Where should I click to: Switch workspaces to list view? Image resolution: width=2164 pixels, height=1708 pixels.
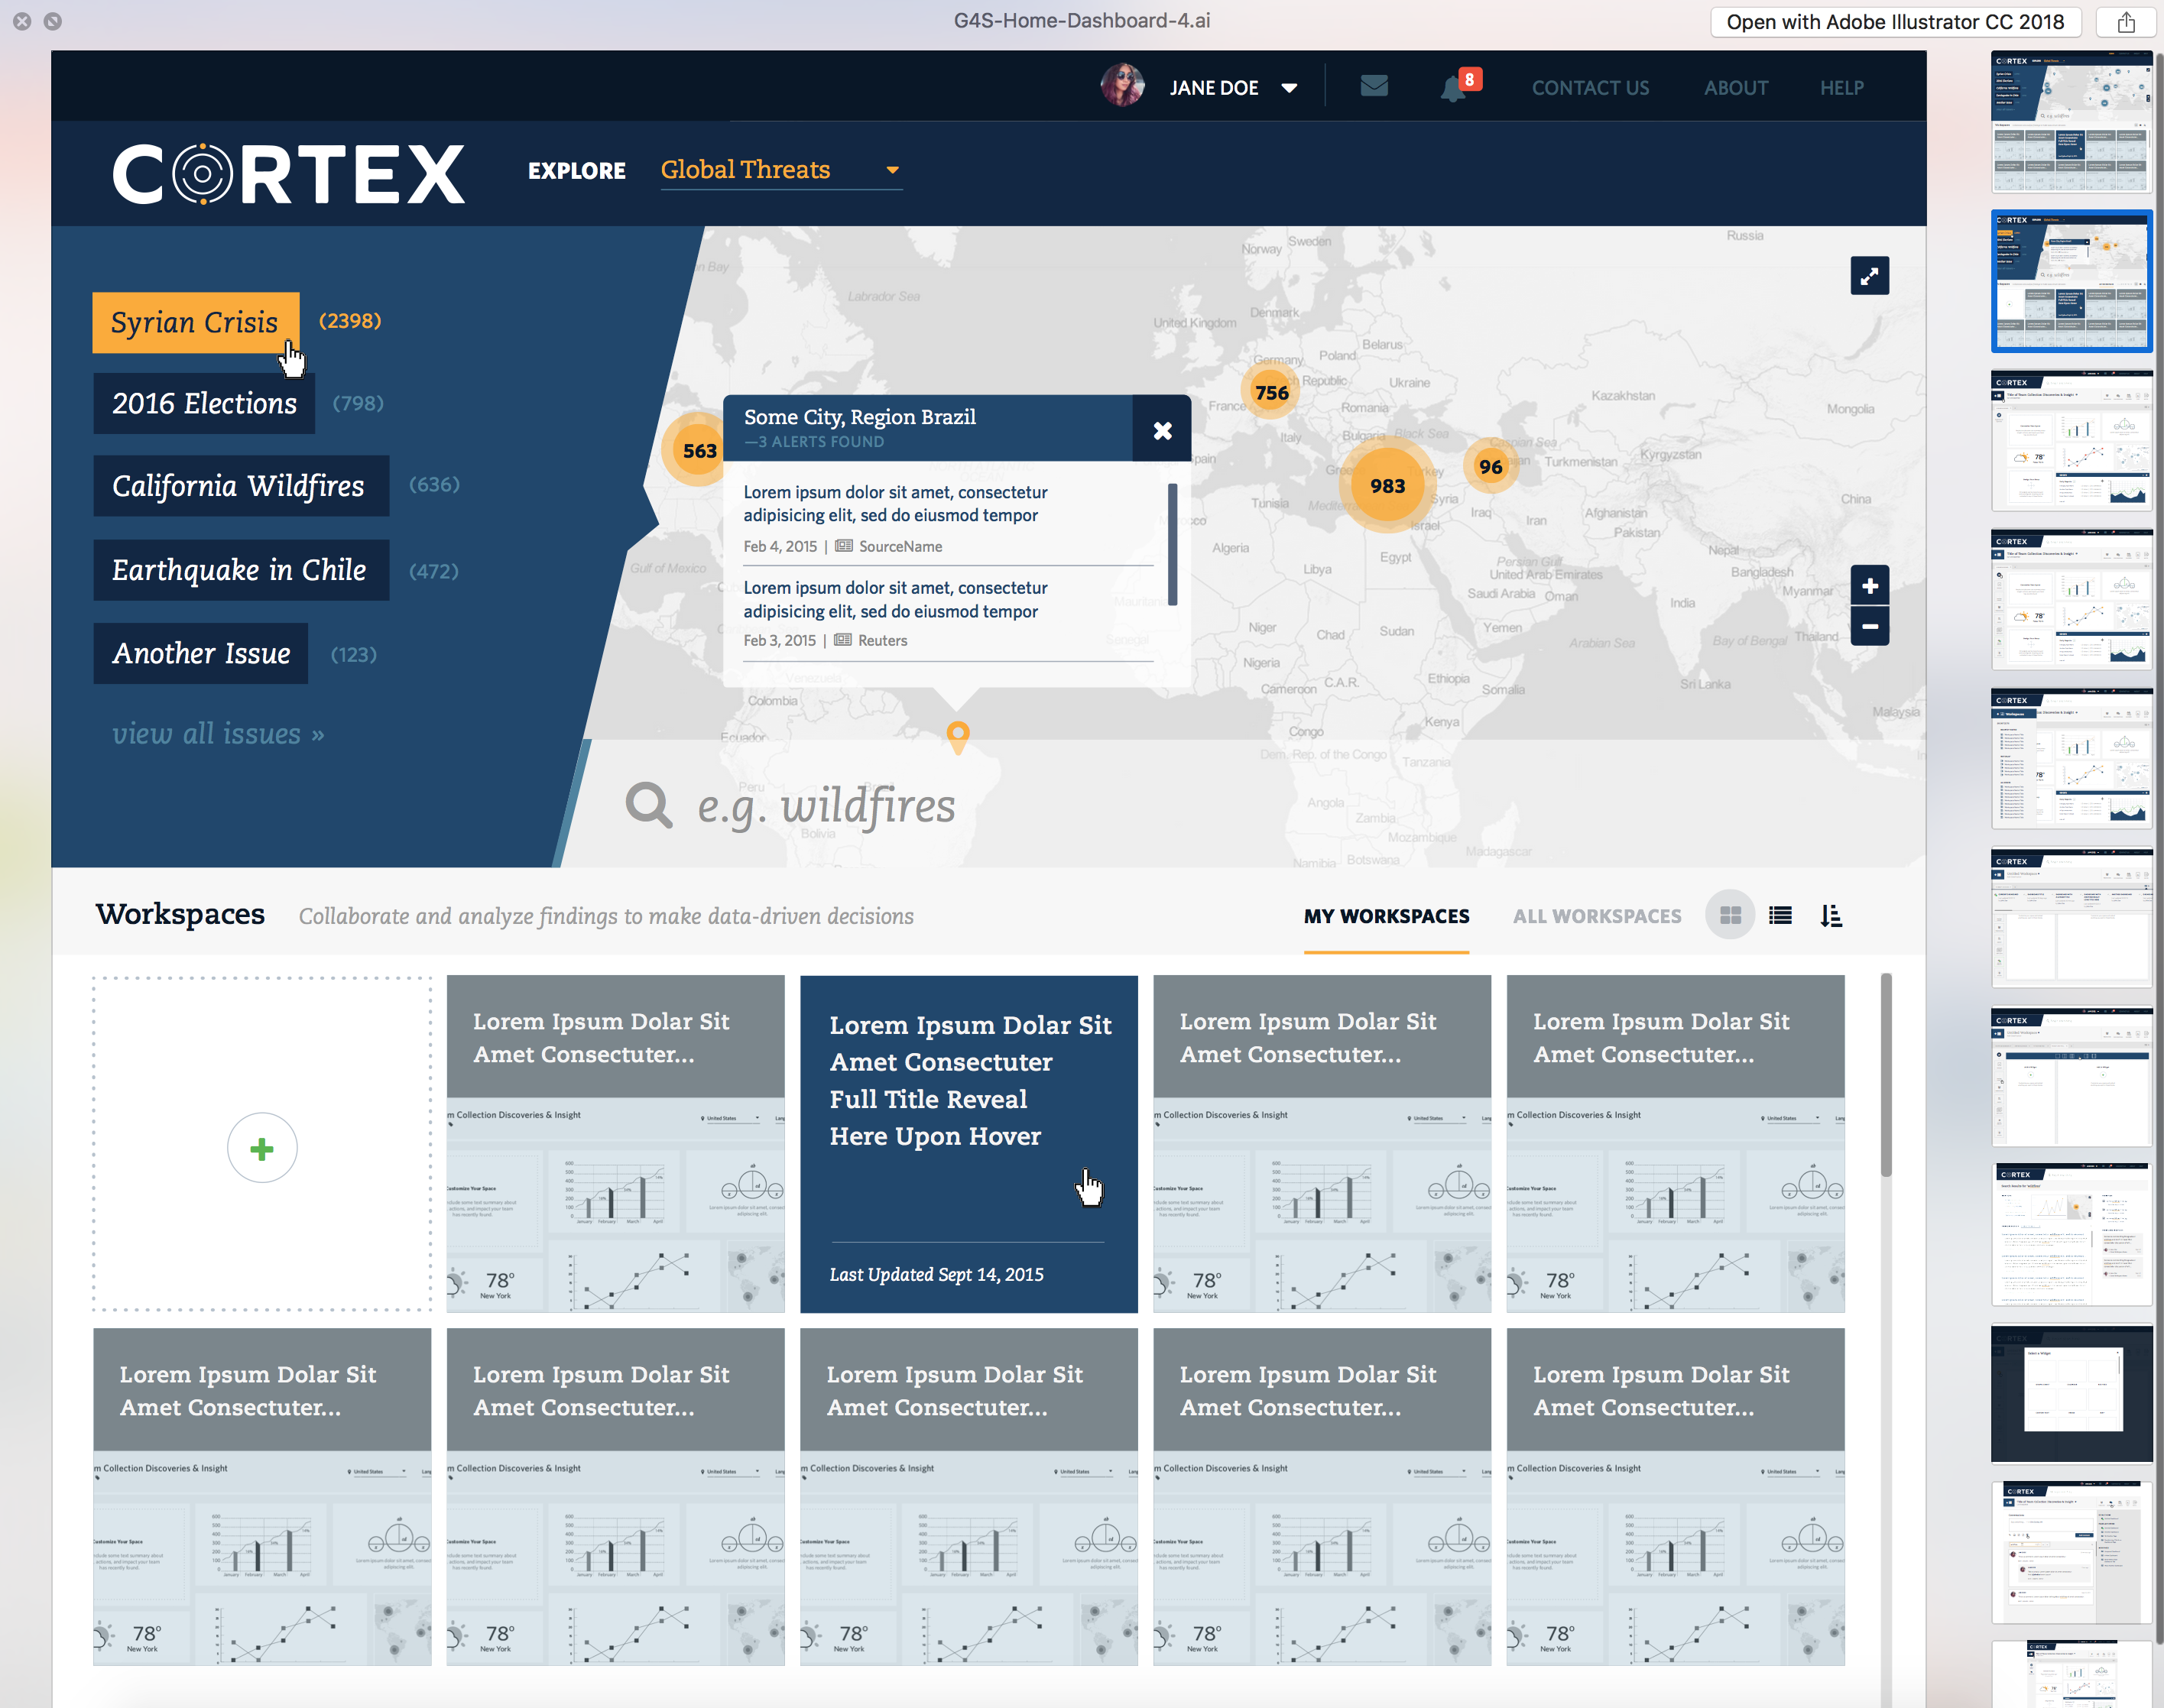pos(1780,915)
